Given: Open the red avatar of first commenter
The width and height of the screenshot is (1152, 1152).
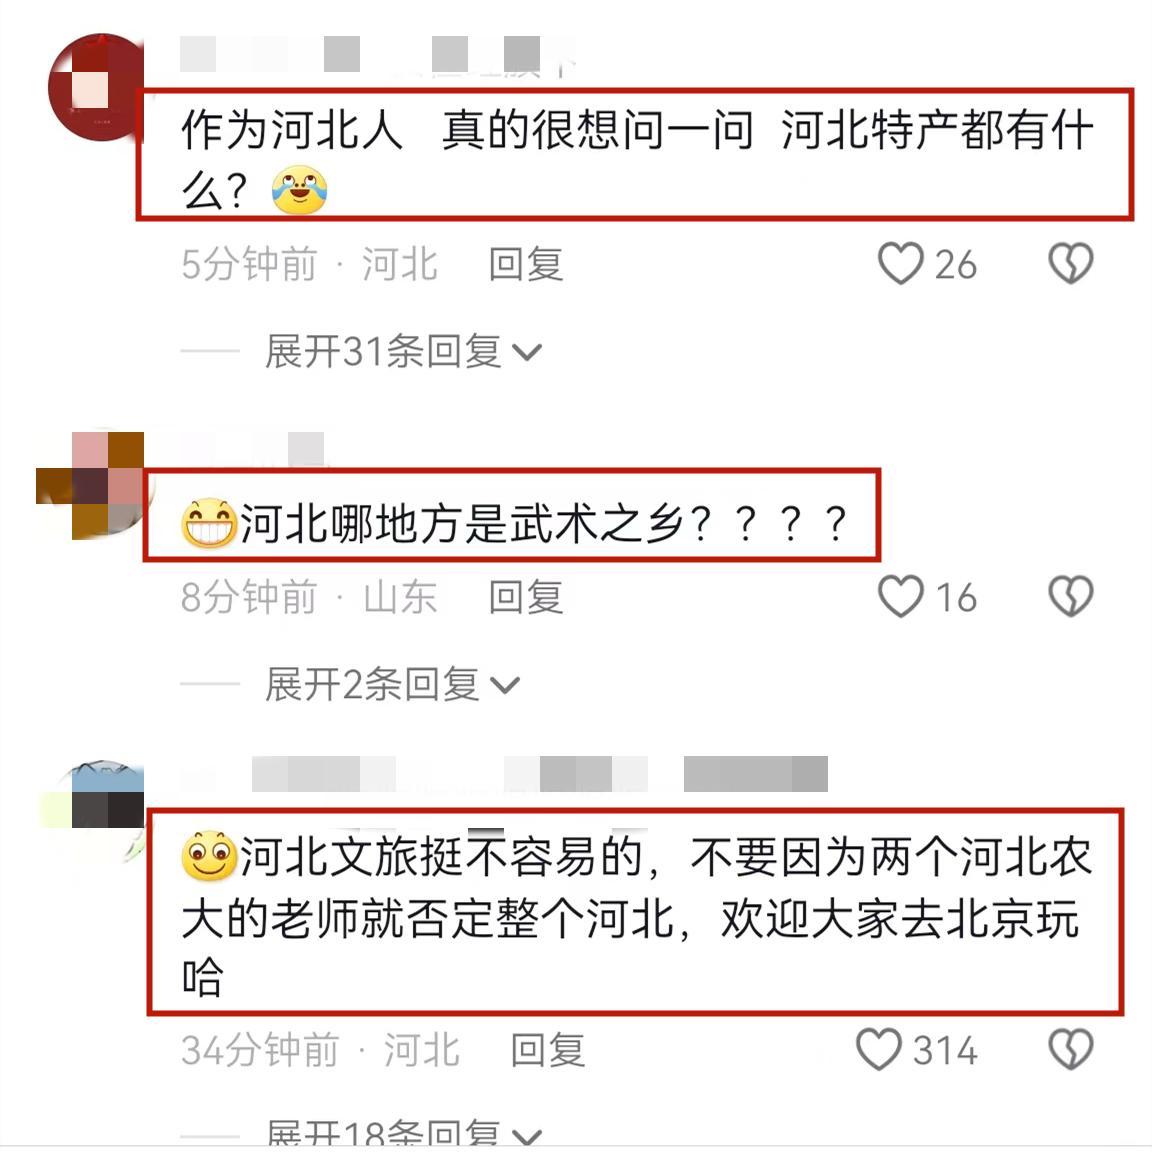Looking at the screenshot, I should tap(96, 87).
